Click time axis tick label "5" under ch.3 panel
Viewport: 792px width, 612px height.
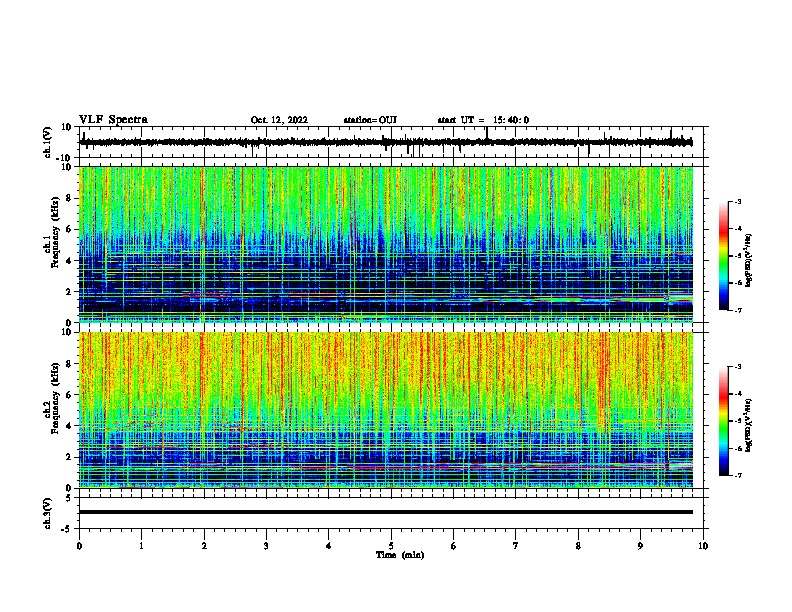[x=391, y=546]
